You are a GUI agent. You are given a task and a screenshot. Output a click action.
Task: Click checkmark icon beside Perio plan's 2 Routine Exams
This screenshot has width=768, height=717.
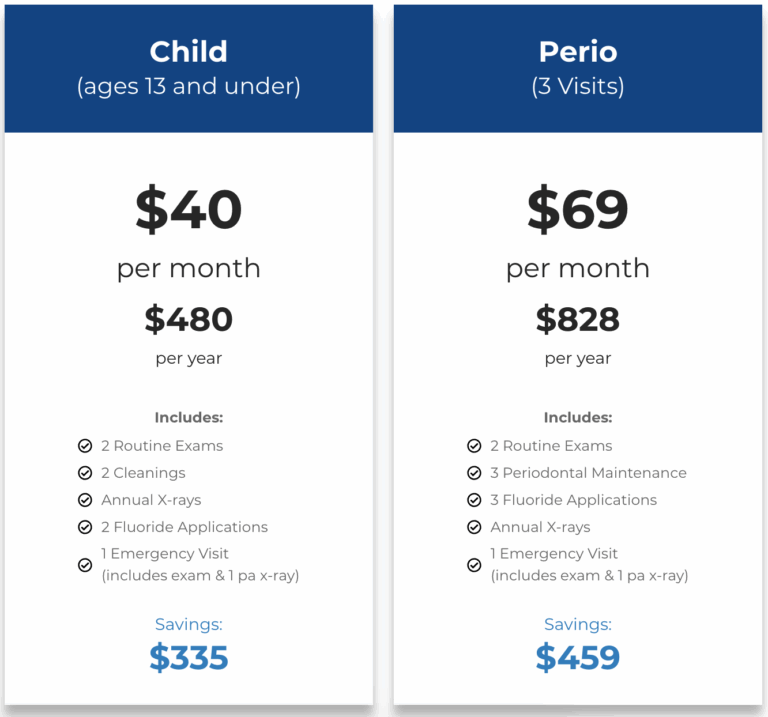474,446
